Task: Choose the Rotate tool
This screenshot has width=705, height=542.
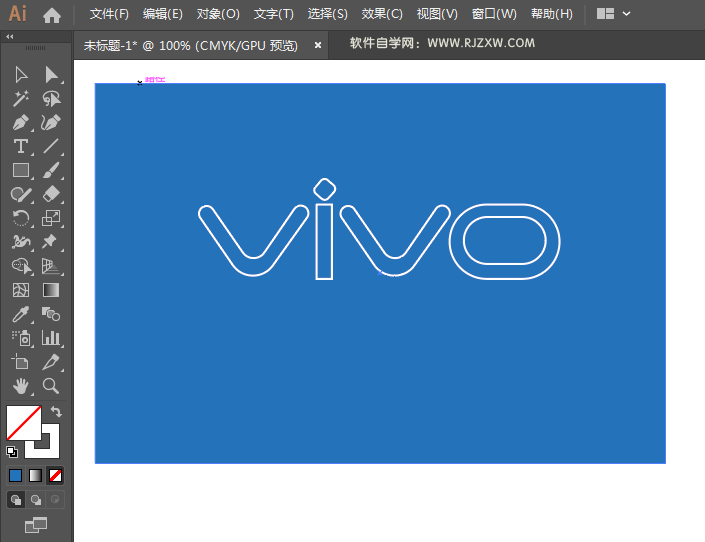Action: (21, 218)
